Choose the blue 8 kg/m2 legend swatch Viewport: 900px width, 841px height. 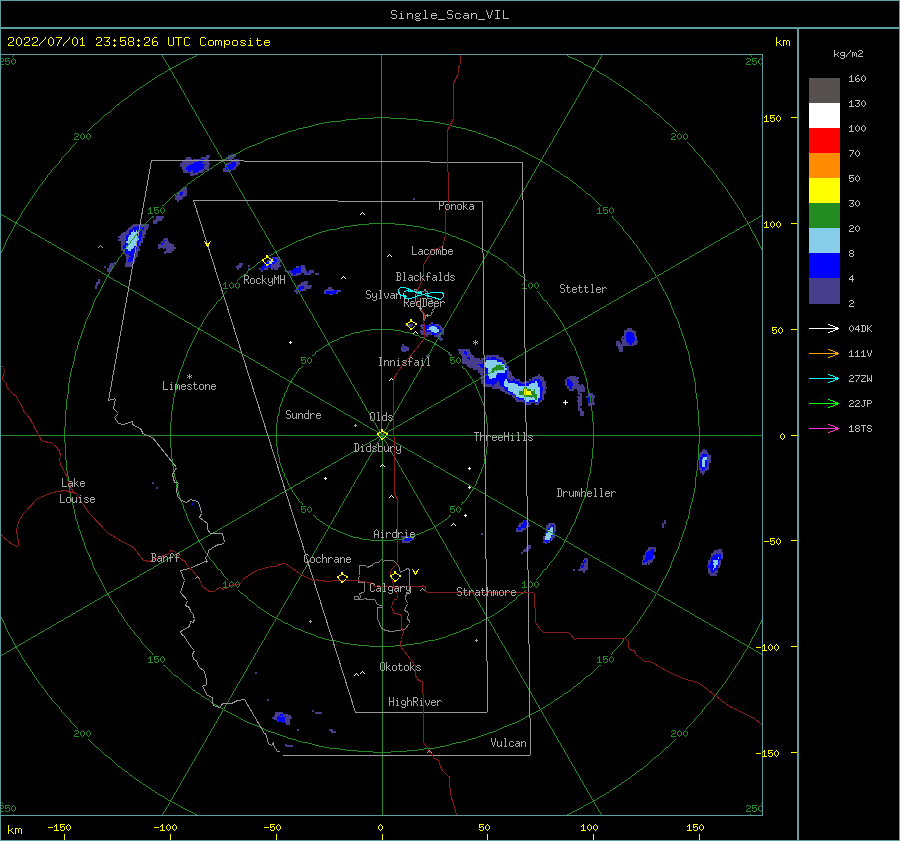[x=824, y=265]
